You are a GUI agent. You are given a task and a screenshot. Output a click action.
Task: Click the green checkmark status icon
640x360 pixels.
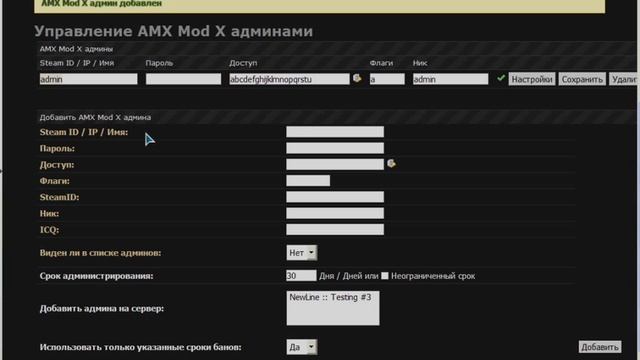[501, 78]
